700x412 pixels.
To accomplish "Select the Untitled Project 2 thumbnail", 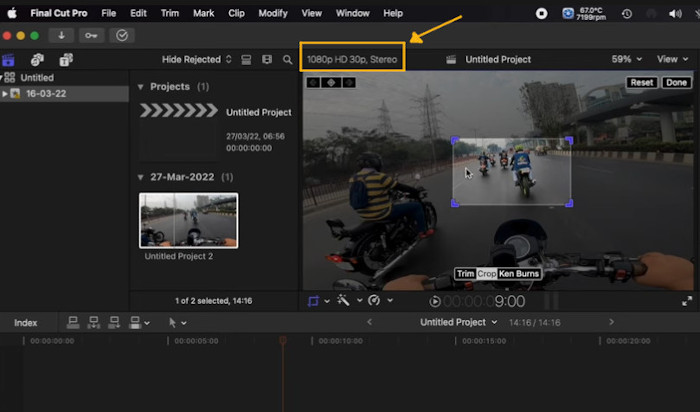I will tap(188, 221).
